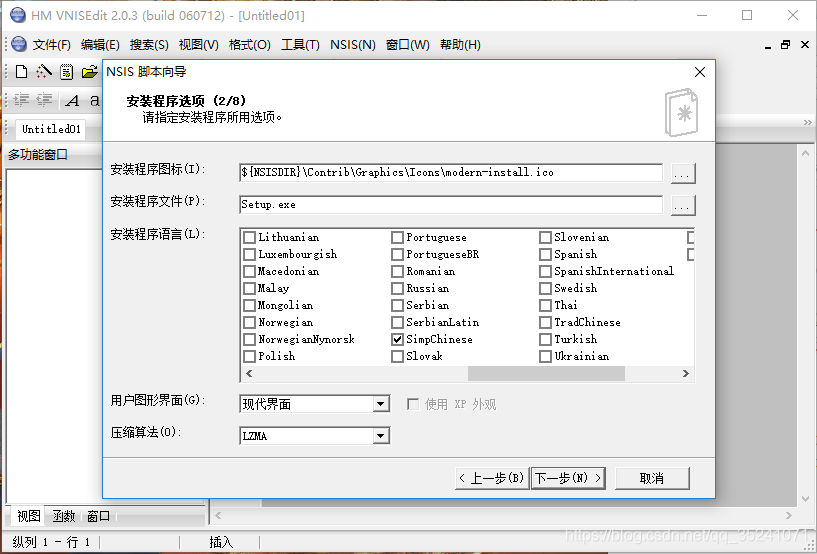Enable the Ukrainian language checkbox
817x554 pixels.
pyautogui.click(x=546, y=356)
